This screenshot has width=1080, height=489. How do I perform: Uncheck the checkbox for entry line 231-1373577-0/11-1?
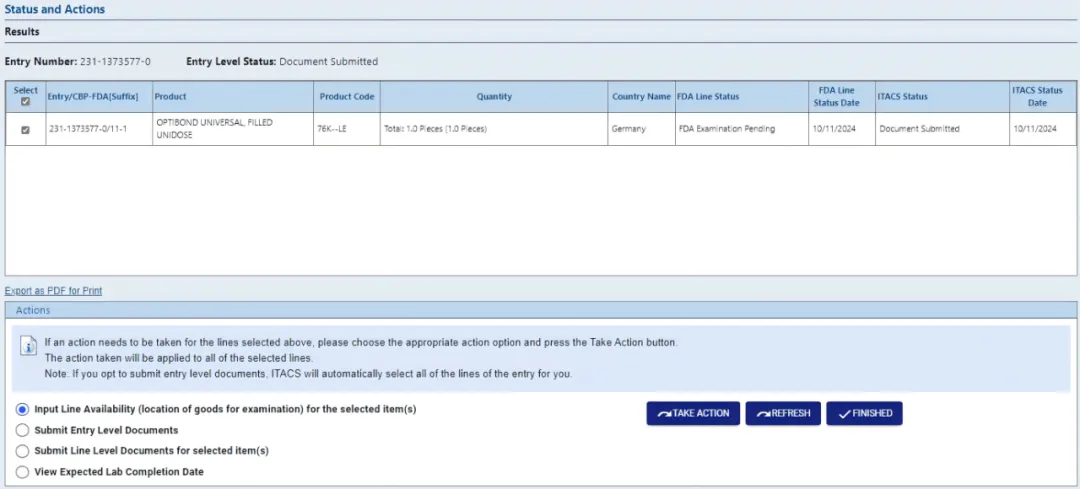25,129
